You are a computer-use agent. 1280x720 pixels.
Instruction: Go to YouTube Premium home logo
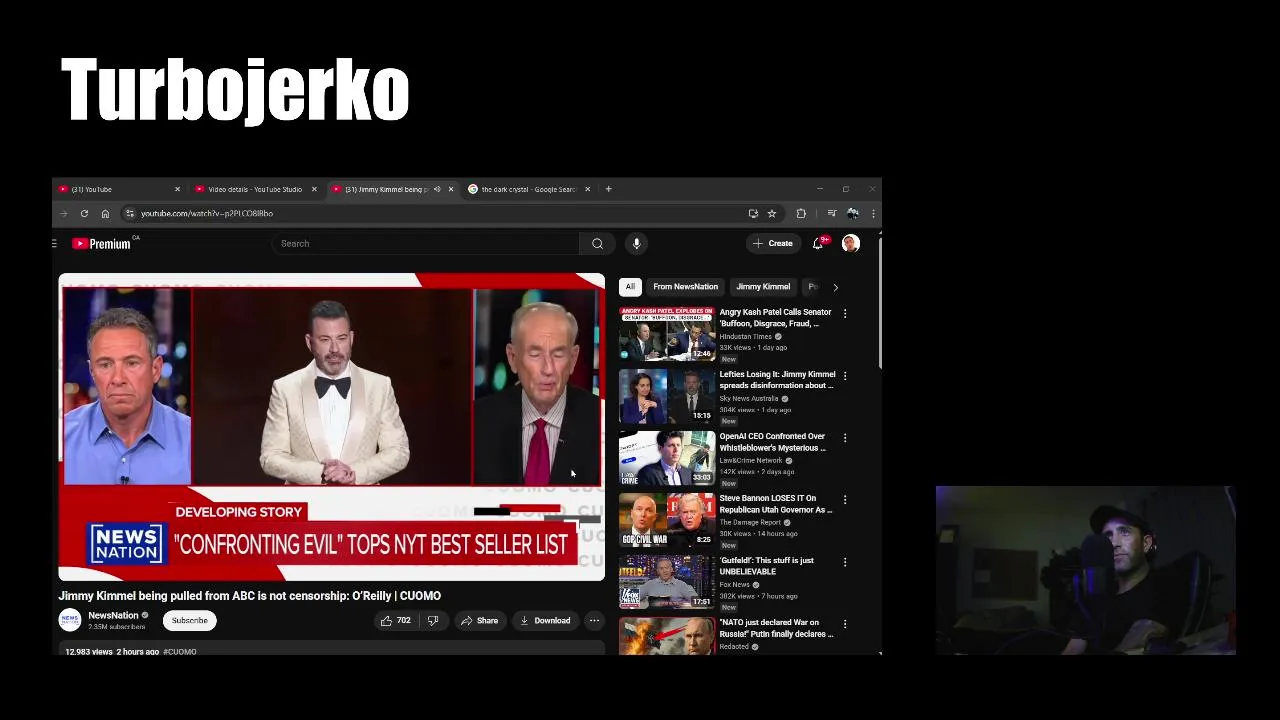click(x=101, y=243)
